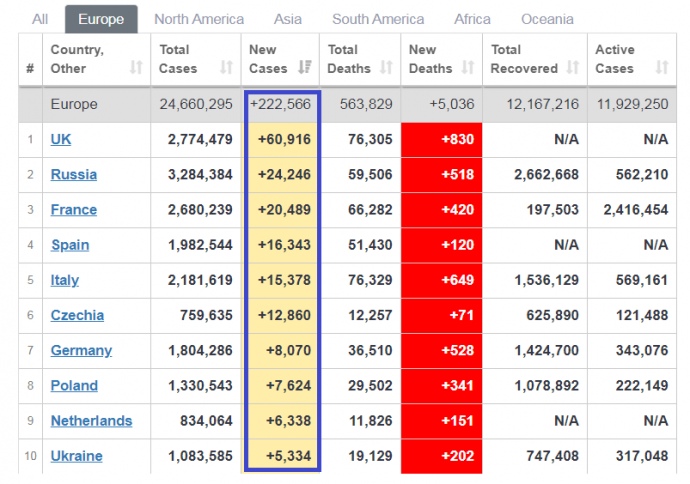
Task: Open the Netherlands country page
Action: [91, 420]
